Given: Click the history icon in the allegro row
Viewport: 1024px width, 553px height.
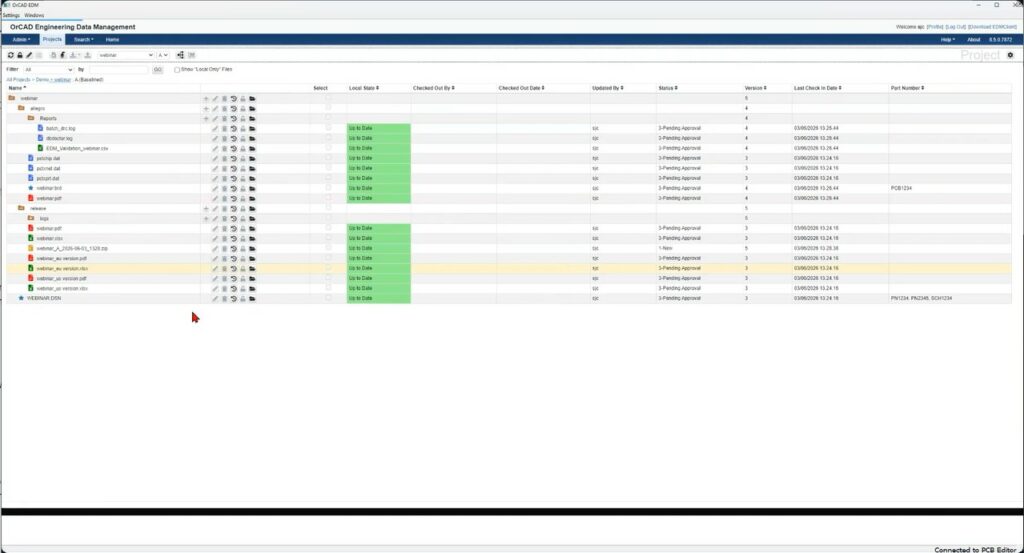Looking at the screenshot, I should [233, 108].
